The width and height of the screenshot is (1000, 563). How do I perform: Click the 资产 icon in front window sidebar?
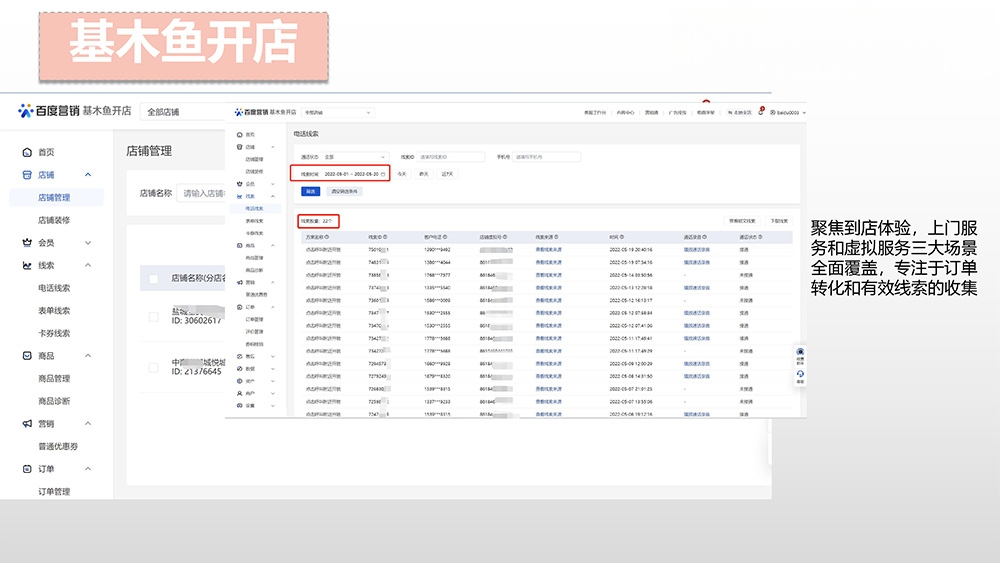pos(240,381)
